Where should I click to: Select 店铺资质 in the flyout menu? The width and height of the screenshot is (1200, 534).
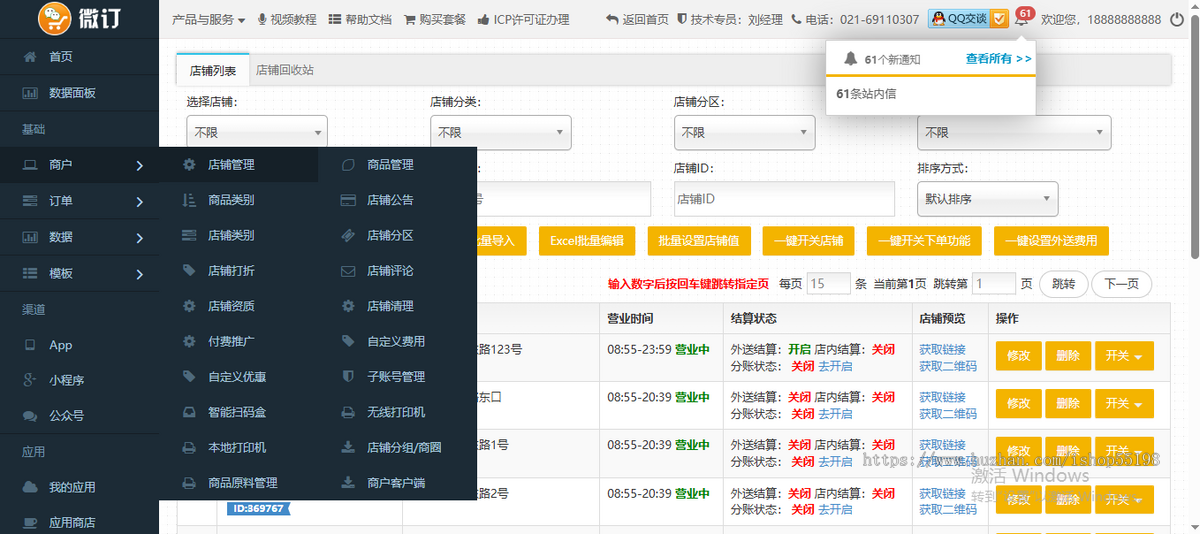tap(231, 306)
